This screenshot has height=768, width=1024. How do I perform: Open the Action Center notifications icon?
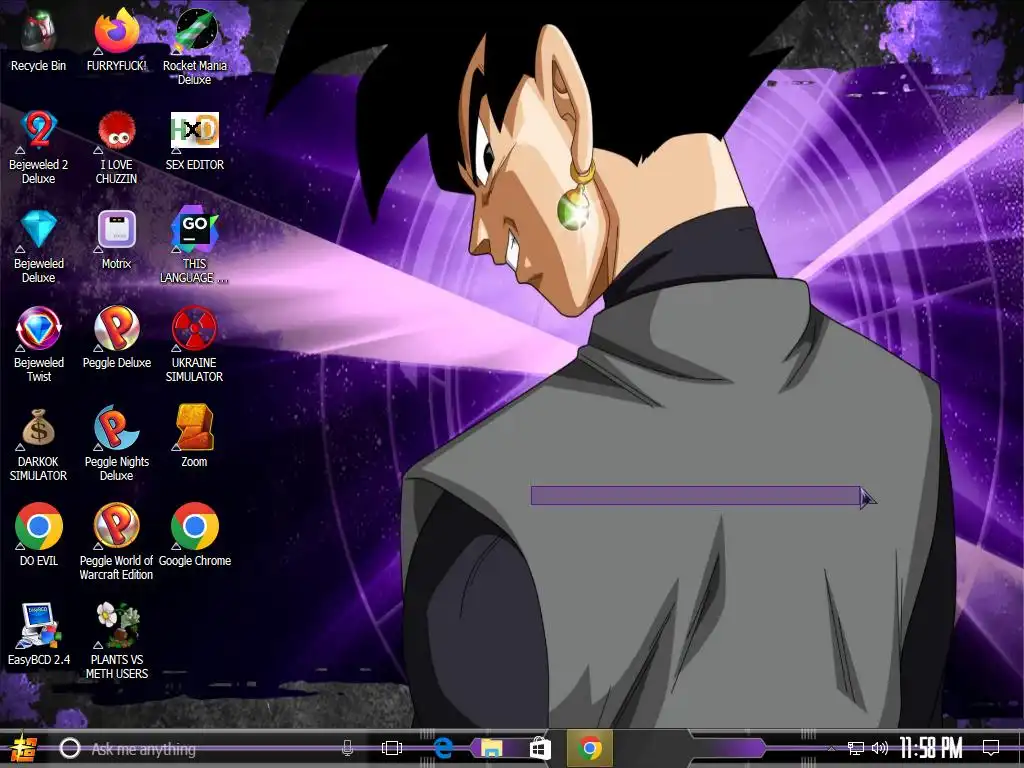tap(991, 748)
